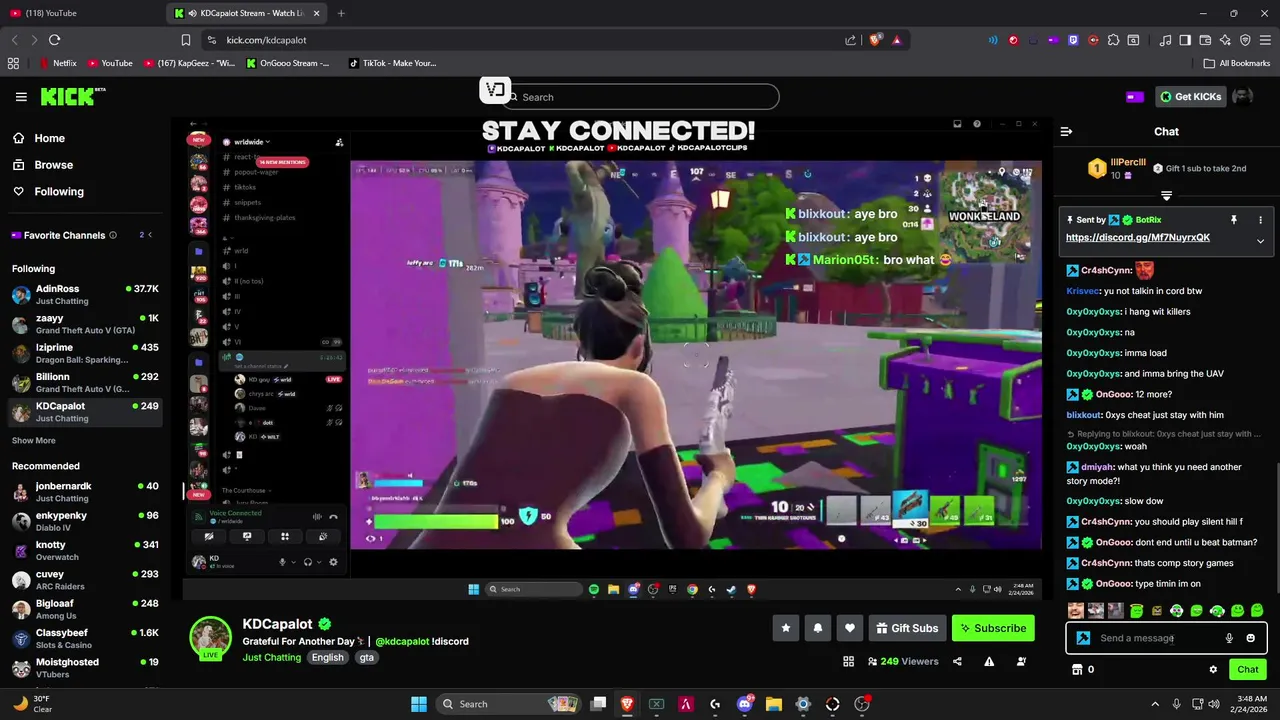The height and width of the screenshot is (720, 1280).
Task: Open chat settings gear icon
Action: [1213, 670]
